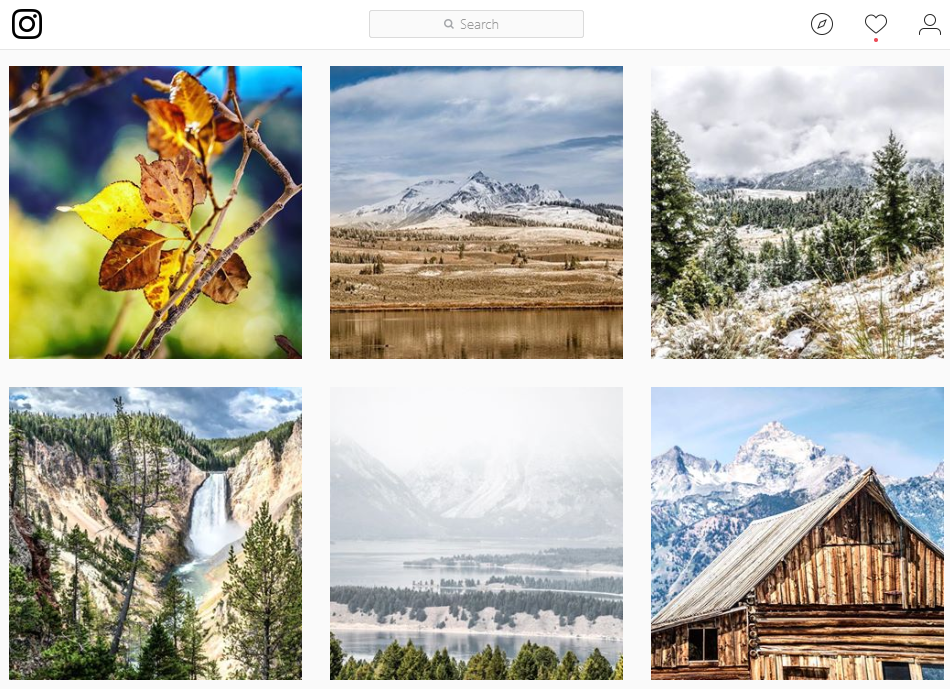Click the red notification dot under heart
This screenshot has width=950, height=689.
pyautogui.click(x=875, y=40)
